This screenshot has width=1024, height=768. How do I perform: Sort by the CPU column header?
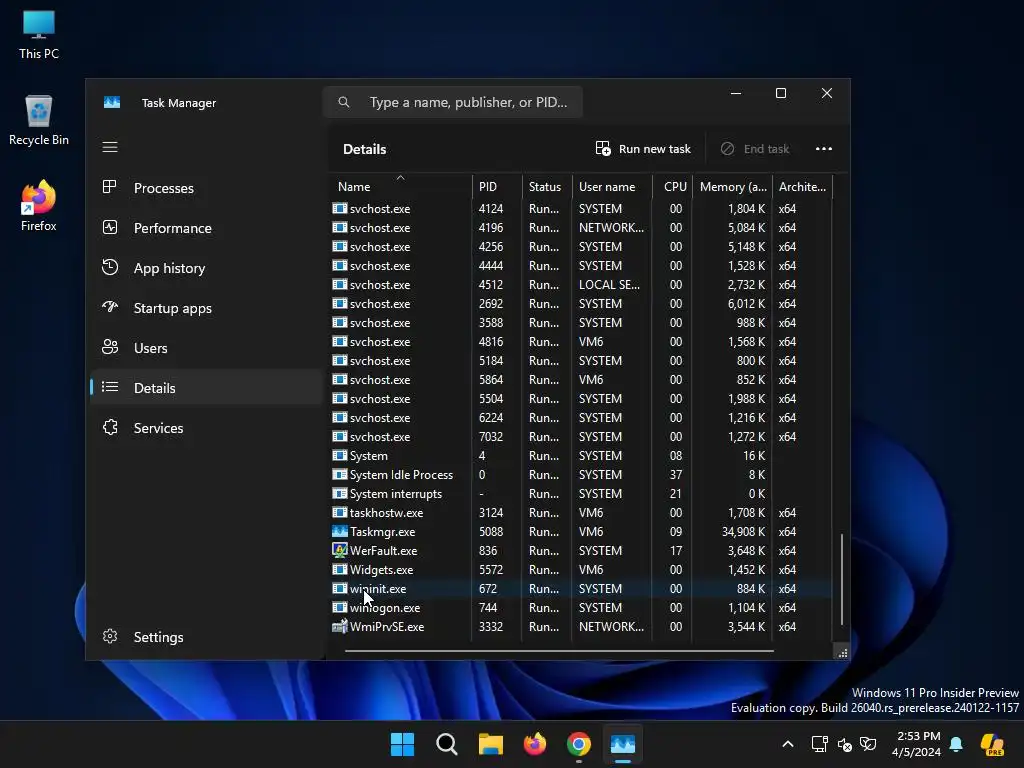[x=672, y=186]
